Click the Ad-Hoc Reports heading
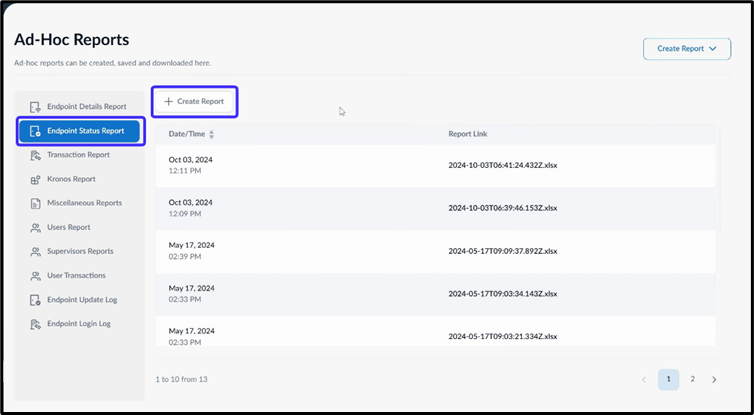This screenshot has width=754, height=415. (72, 39)
